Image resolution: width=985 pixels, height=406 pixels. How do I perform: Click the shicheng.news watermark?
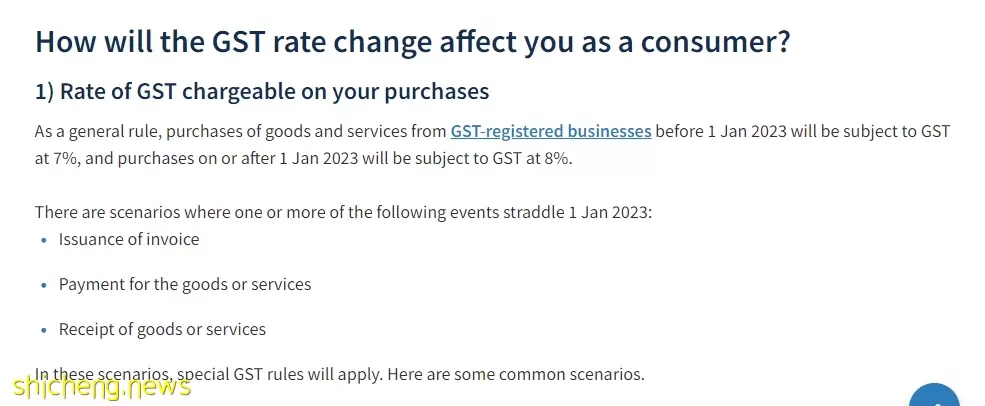point(102,387)
